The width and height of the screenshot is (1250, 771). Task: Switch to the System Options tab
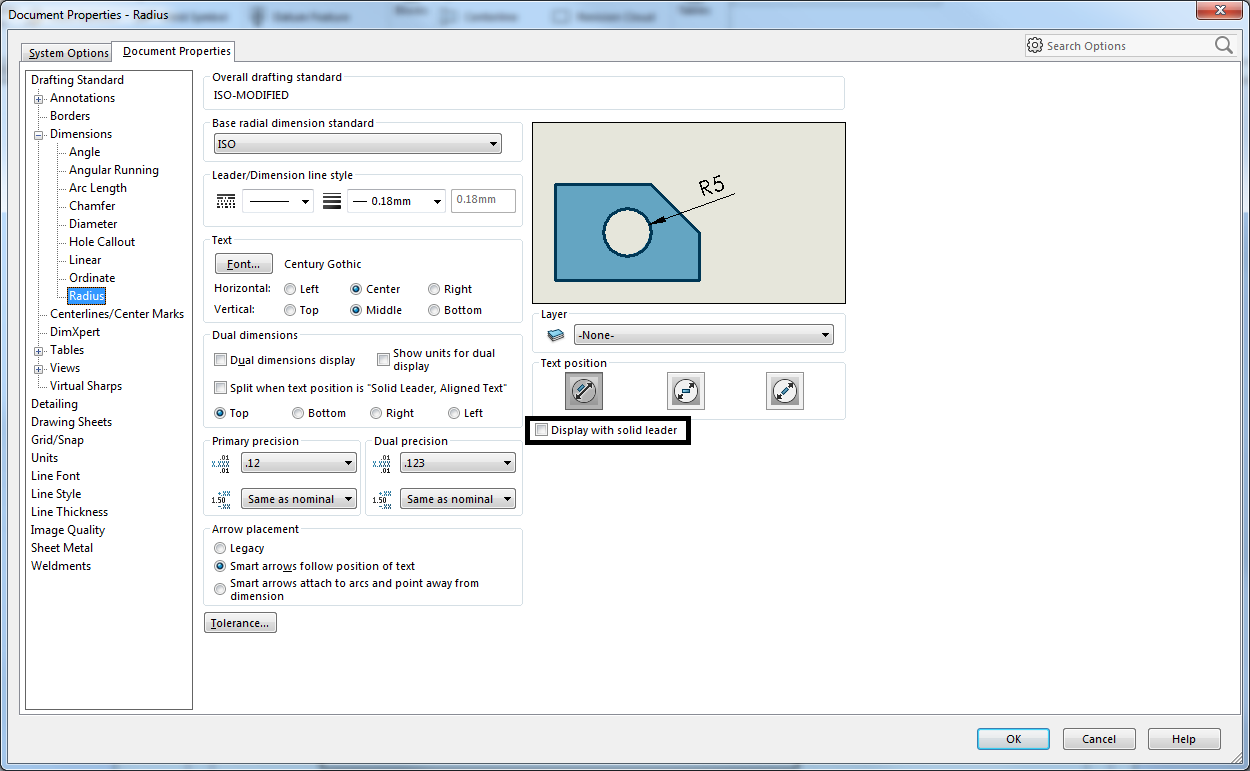tap(68, 53)
